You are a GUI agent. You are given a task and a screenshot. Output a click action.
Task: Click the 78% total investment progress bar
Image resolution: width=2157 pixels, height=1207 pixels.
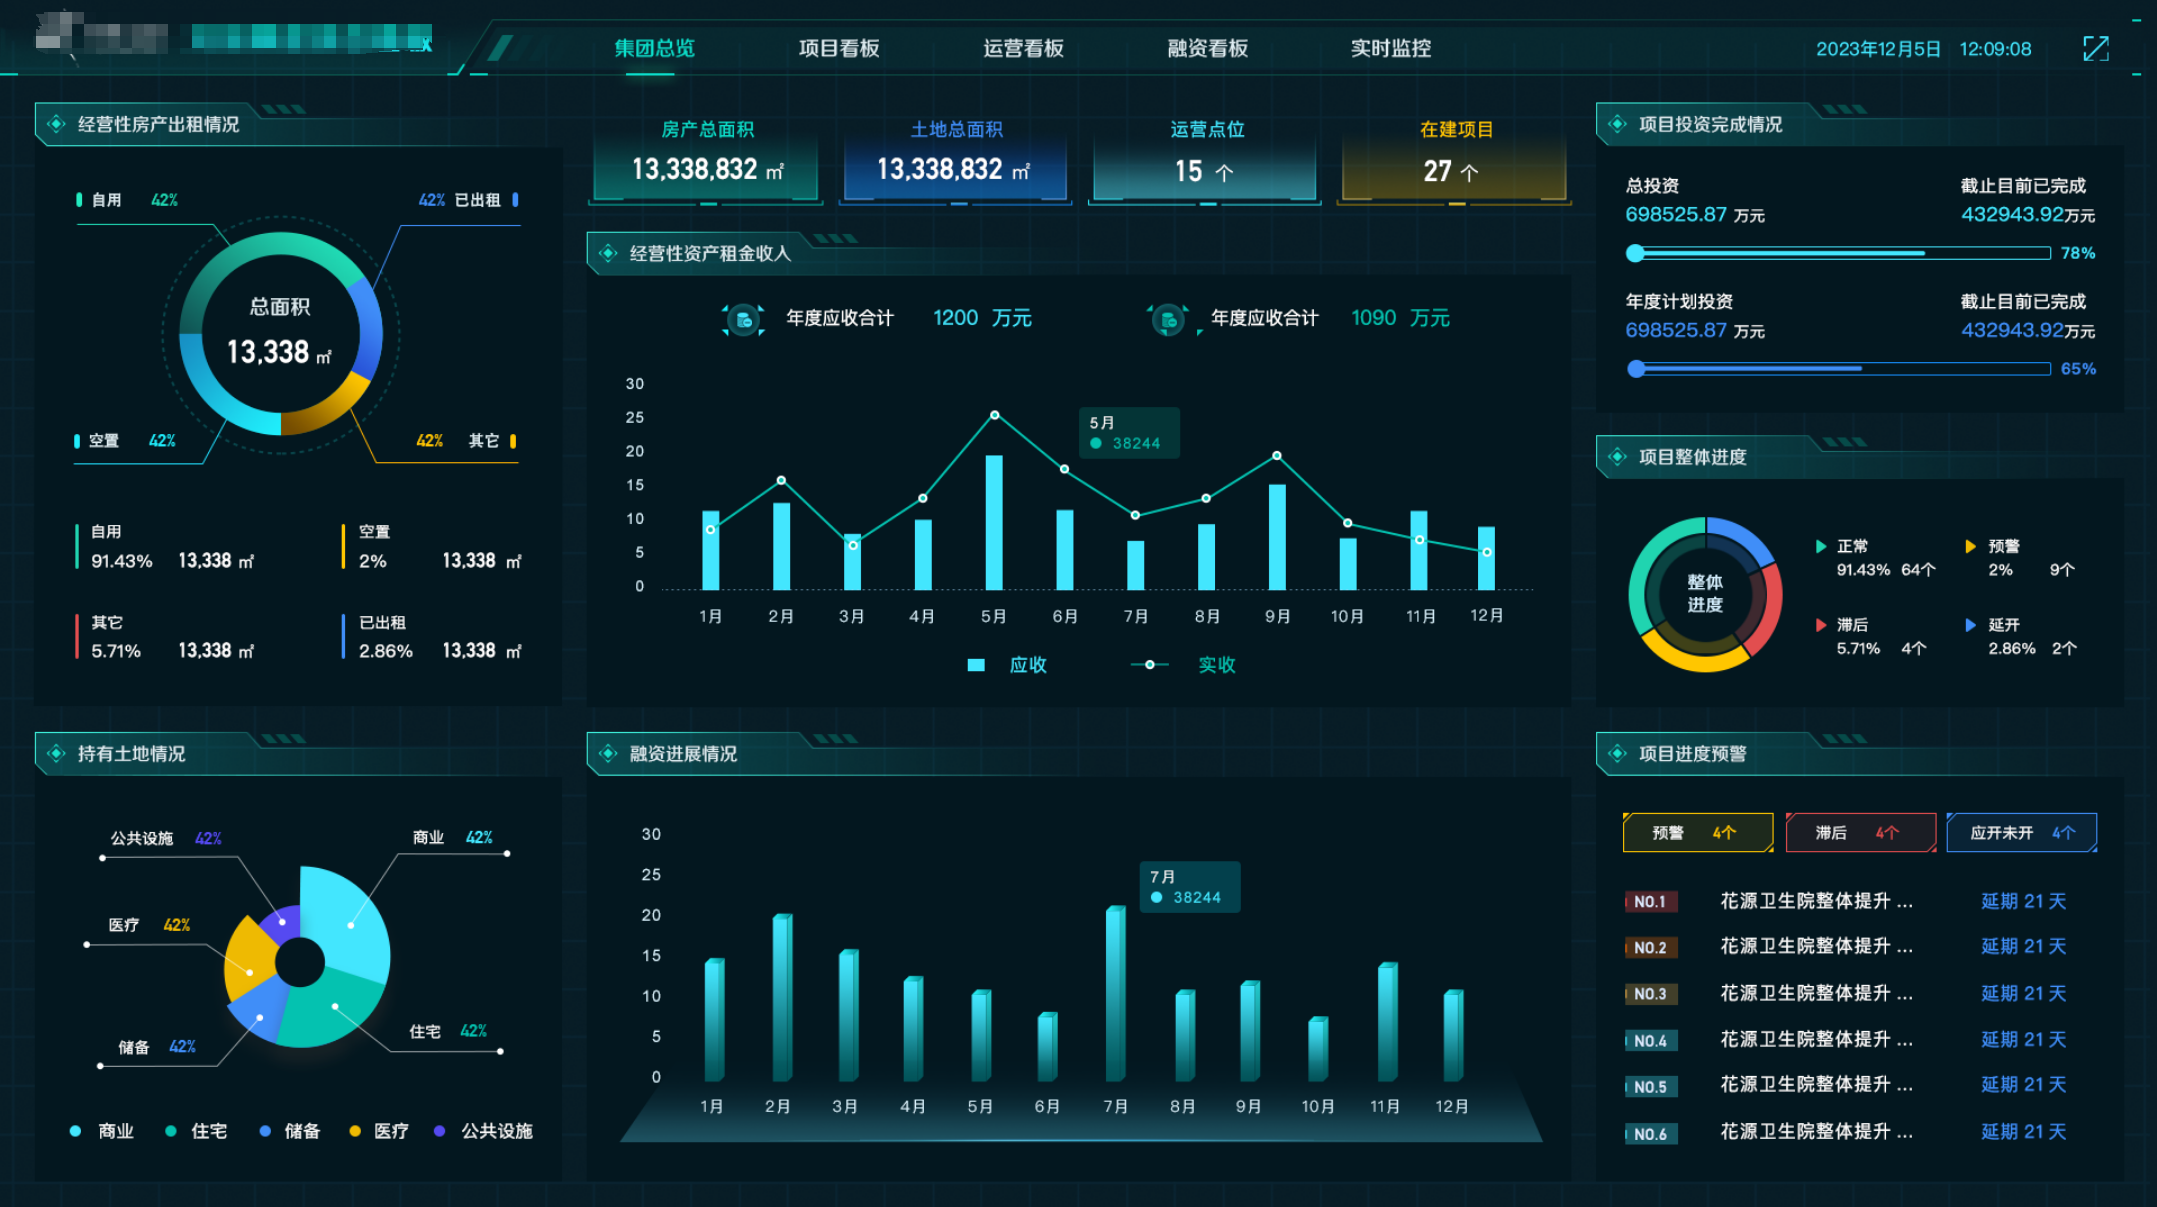(1838, 253)
